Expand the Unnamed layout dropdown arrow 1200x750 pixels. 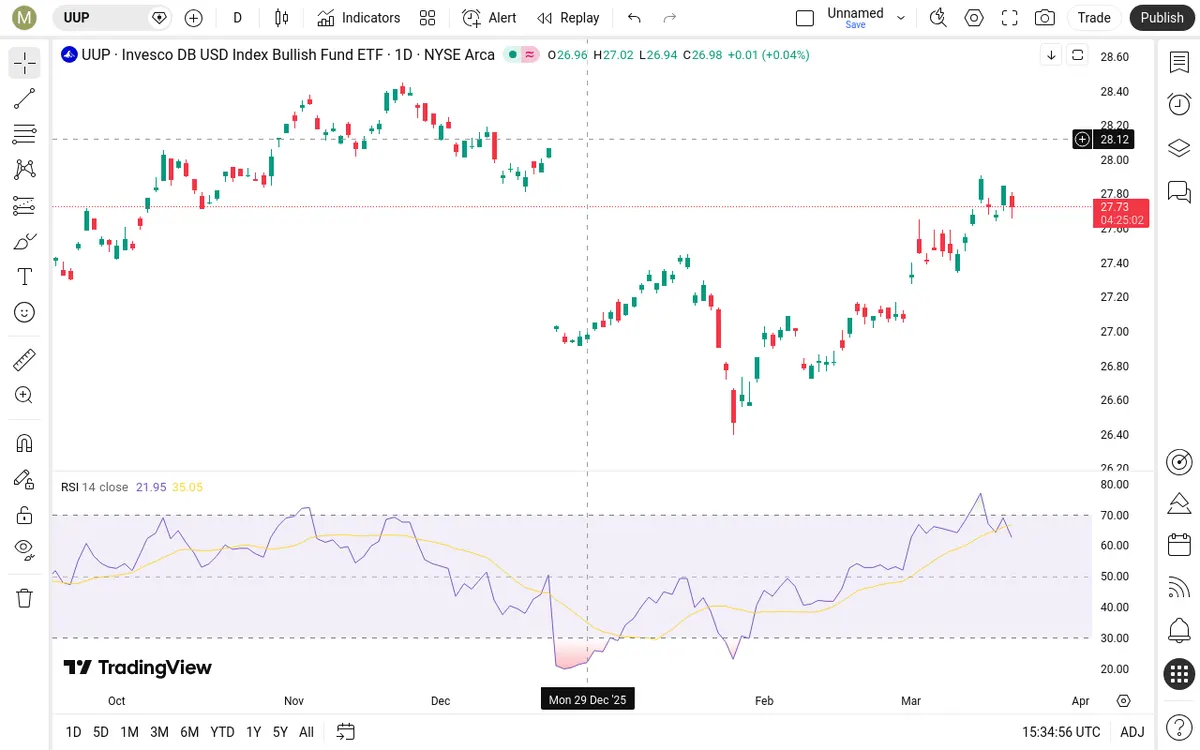pos(901,18)
